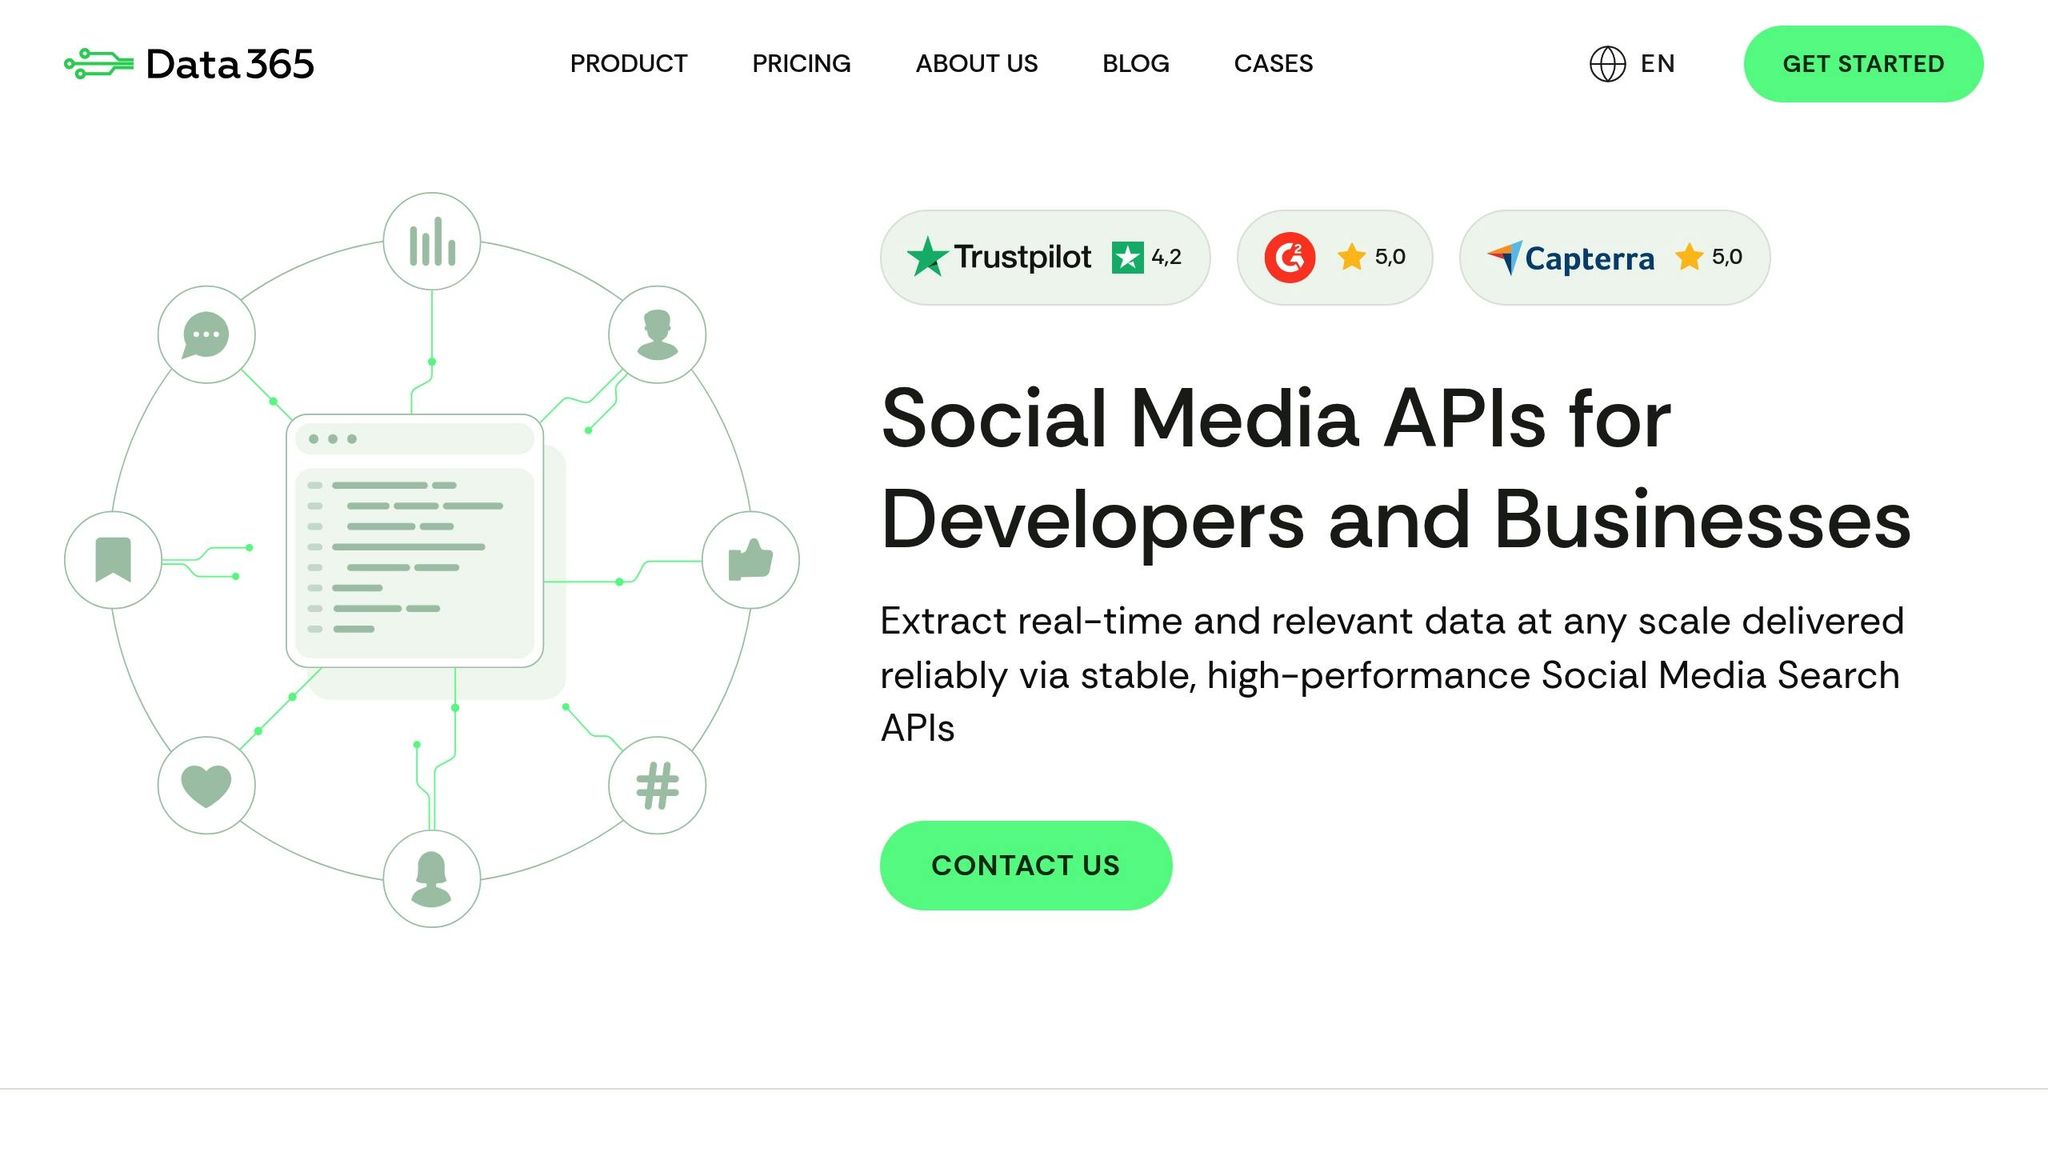Click the bookmark icon in the illustration
Image resolution: width=2048 pixels, height=1152 pixels.
click(x=113, y=560)
